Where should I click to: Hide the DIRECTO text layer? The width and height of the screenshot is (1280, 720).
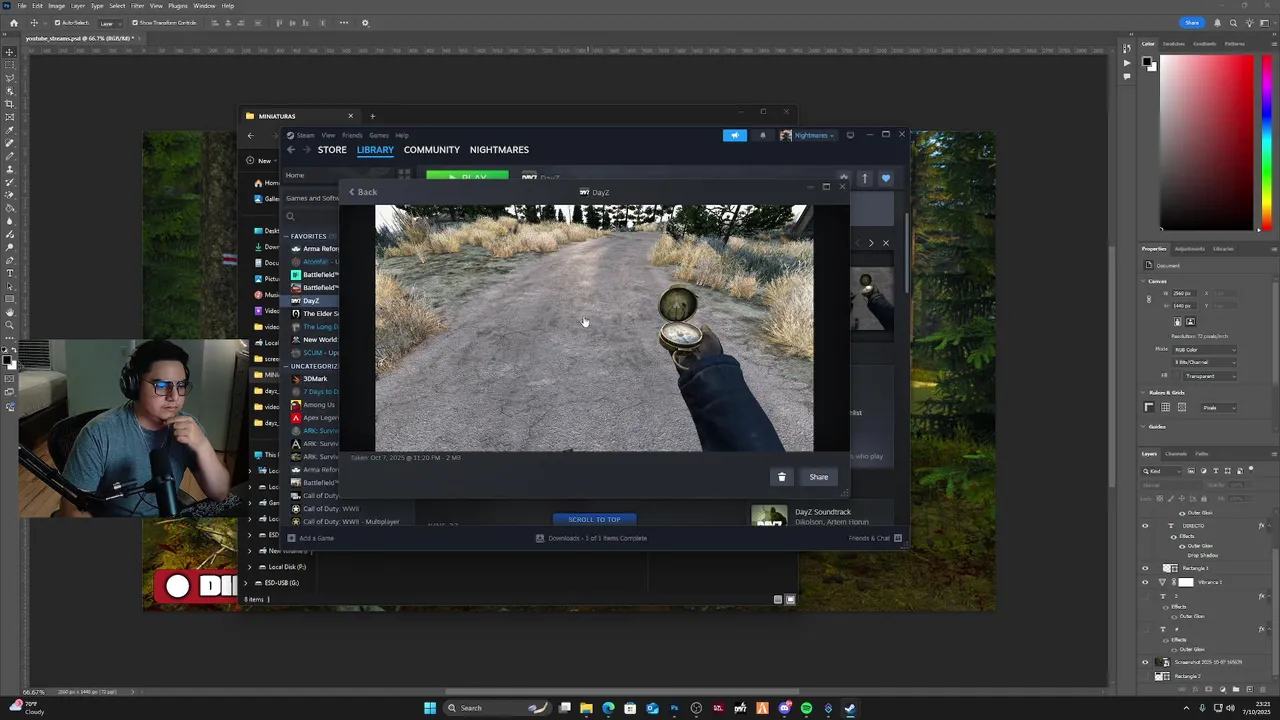pyautogui.click(x=1145, y=525)
